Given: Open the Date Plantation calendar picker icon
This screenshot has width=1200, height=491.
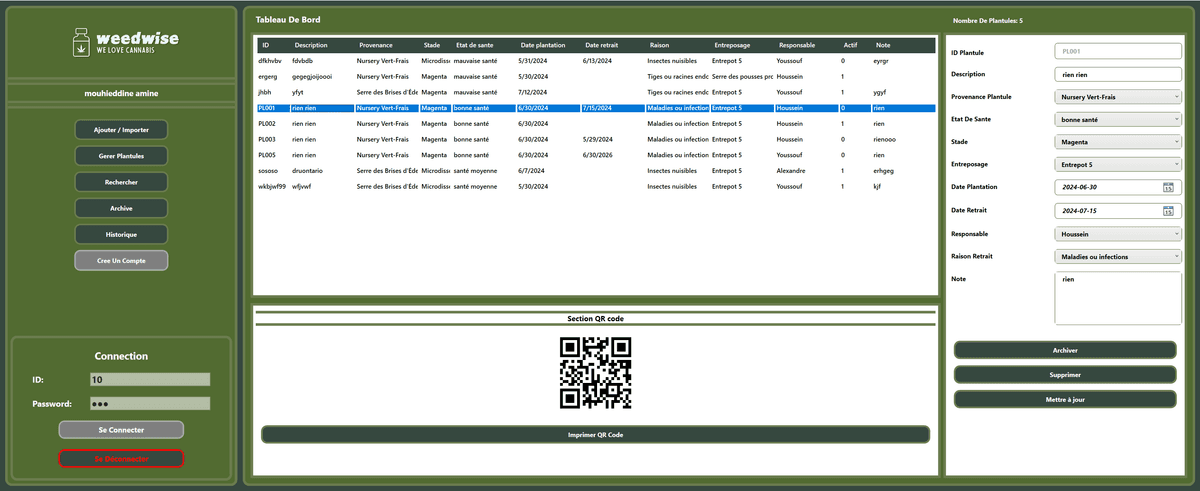Looking at the screenshot, I should point(1168,187).
